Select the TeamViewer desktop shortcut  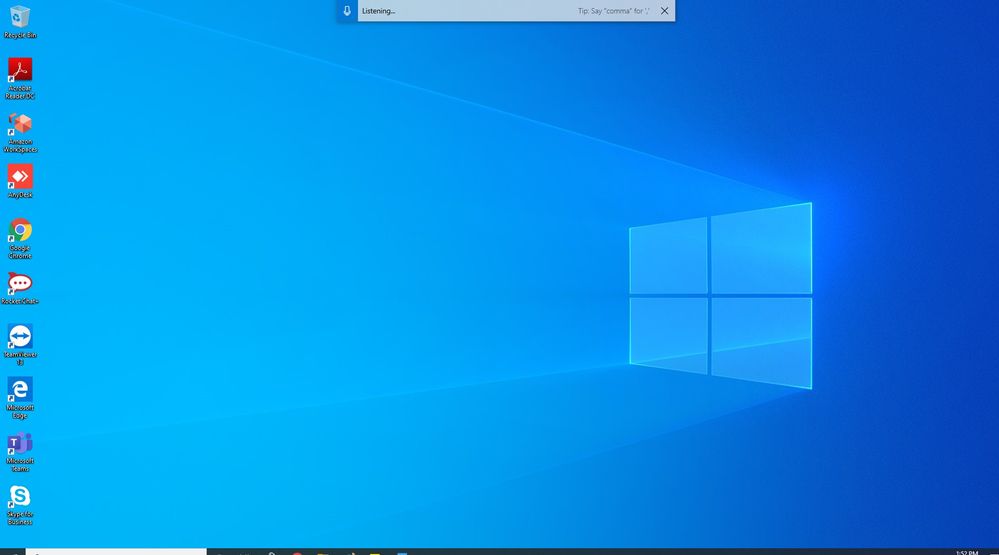coord(20,345)
